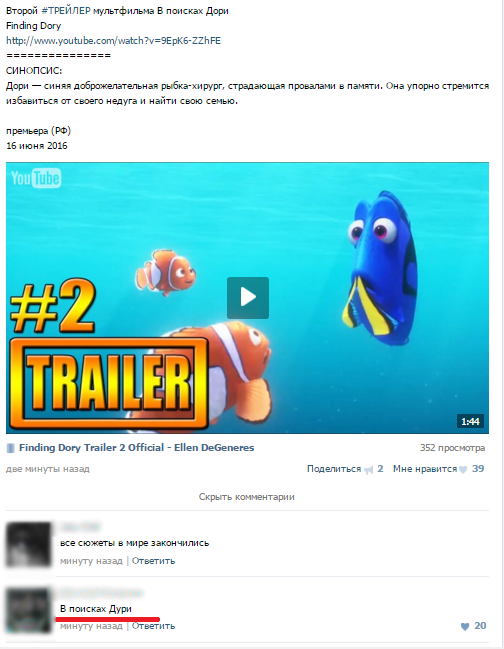Click 'Поделиться' to share the post

pos(334,469)
